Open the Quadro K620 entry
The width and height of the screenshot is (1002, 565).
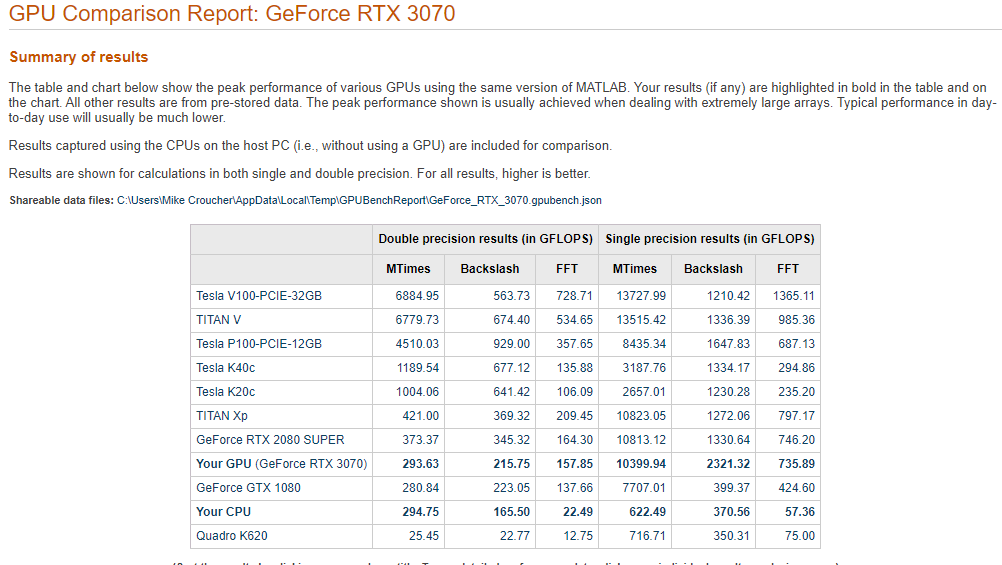[x=232, y=536]
